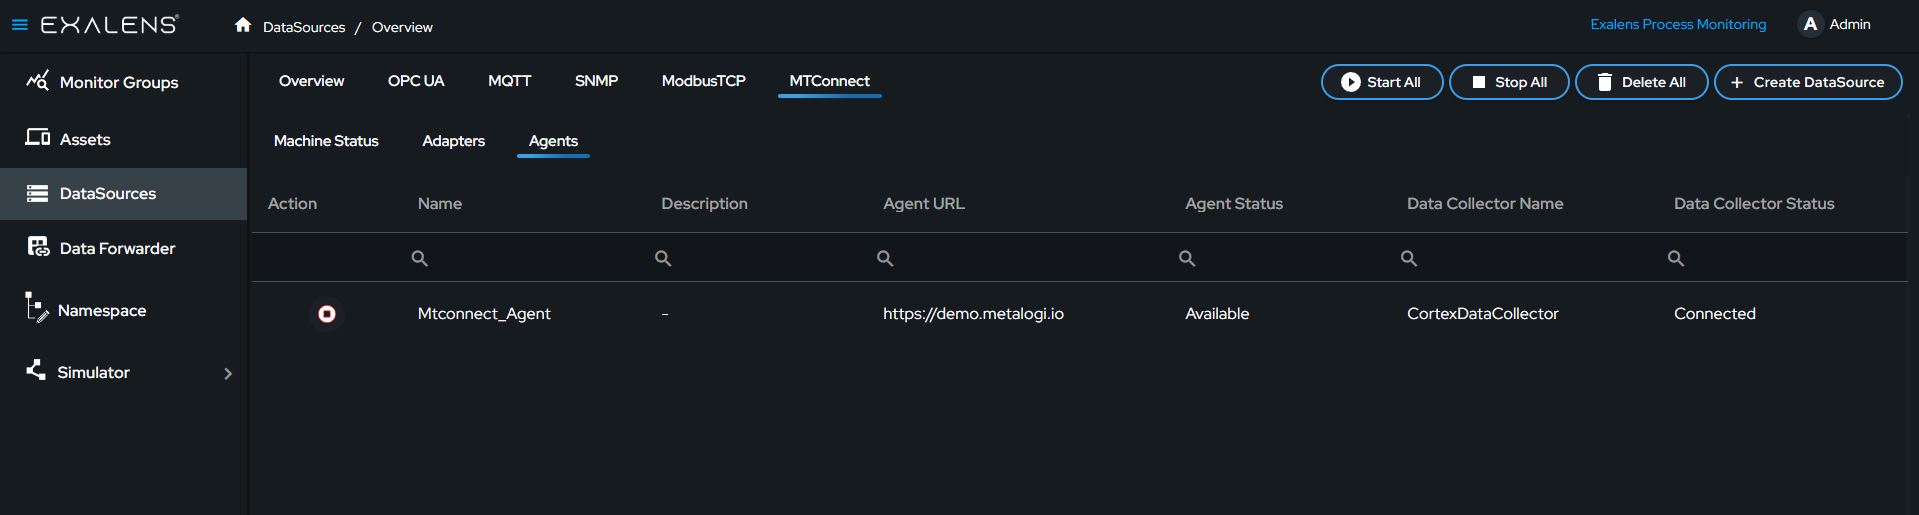Select Data Forwarder icon in sidebar
Image resolution: width=1919 pixels, height=515 pixels.
coord(38,247)
